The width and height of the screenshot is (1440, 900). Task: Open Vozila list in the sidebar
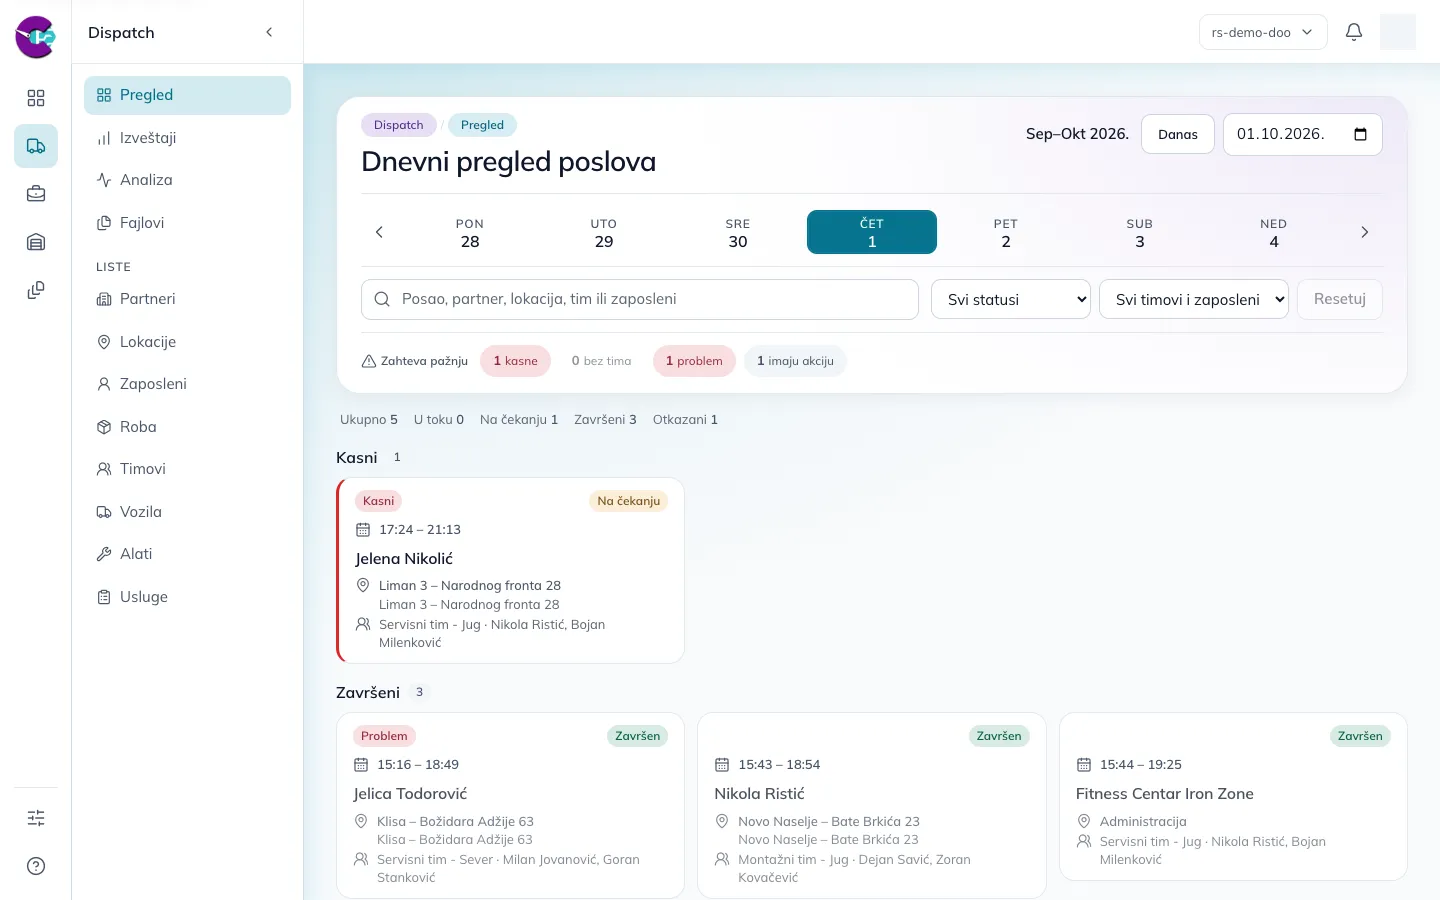[x=188, y=512]
